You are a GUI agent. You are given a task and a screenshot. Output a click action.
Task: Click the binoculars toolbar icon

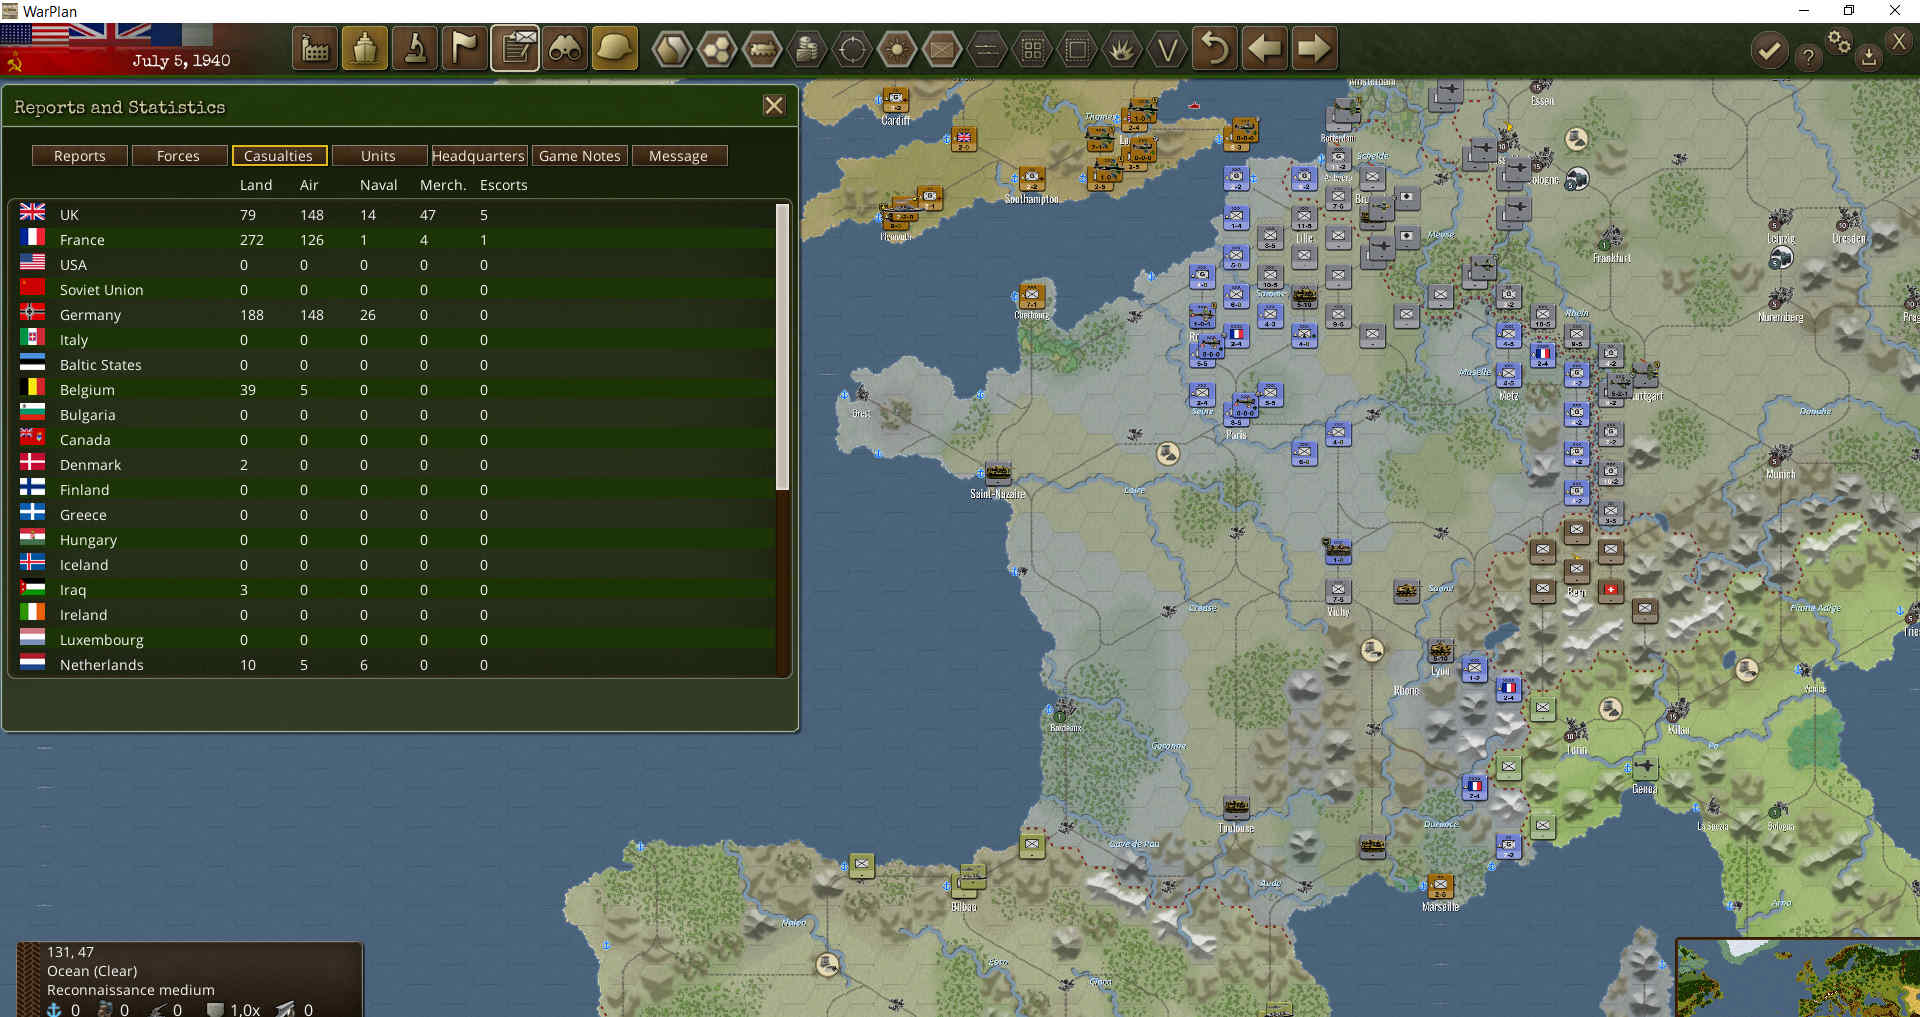pos(565,48)
